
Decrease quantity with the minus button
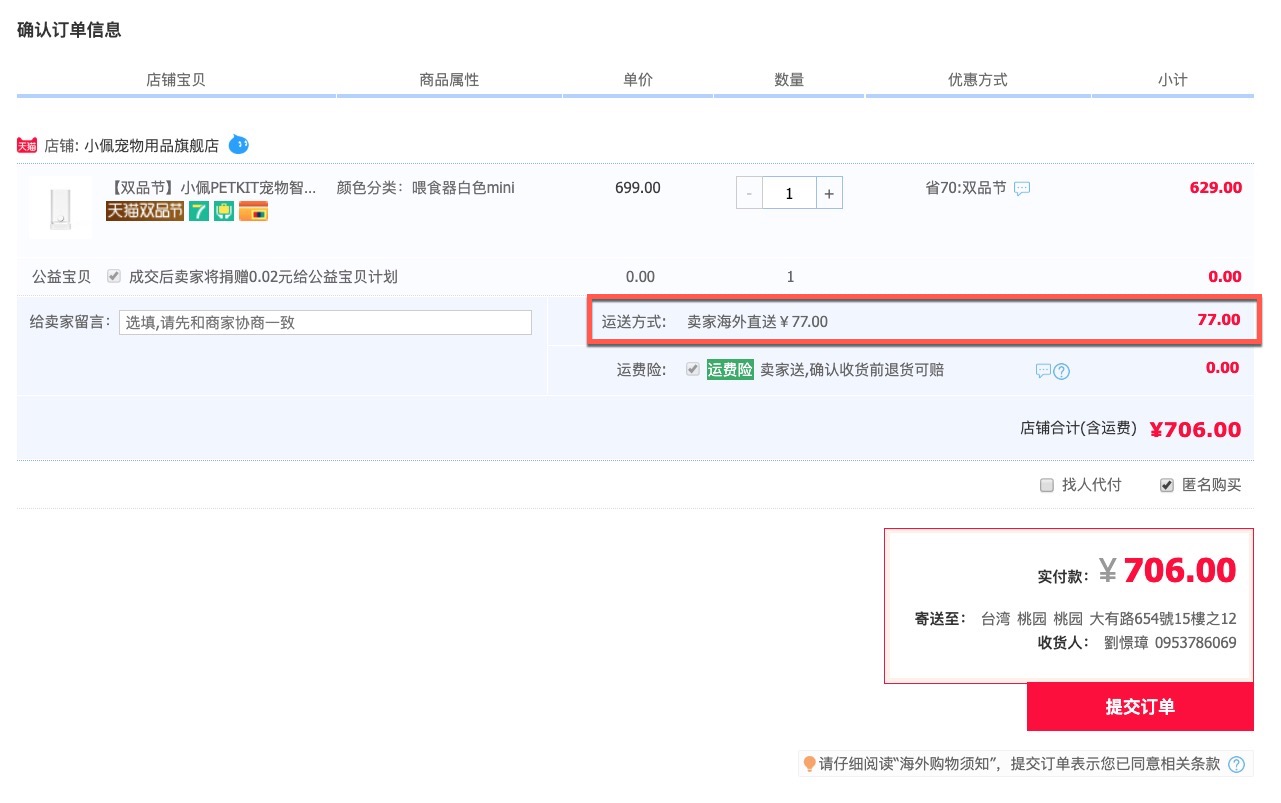[x=749, y=193]
